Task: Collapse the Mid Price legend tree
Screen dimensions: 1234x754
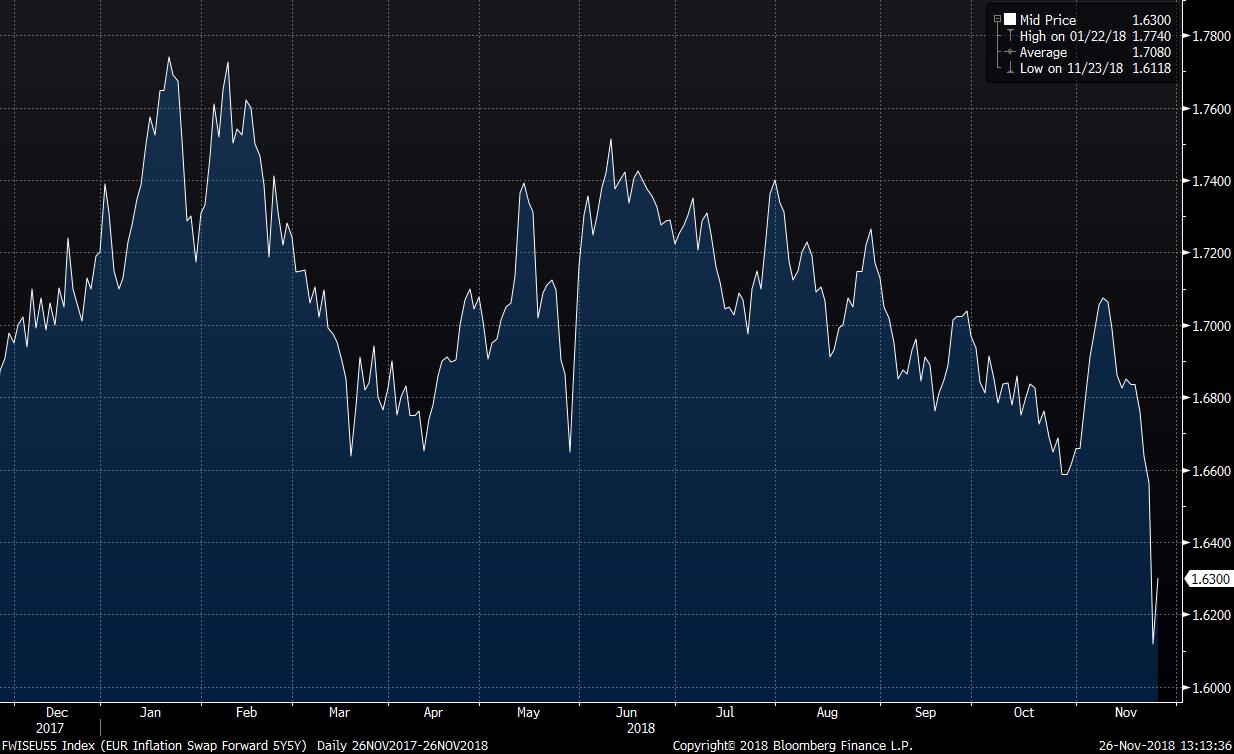Action: [997, 19]
